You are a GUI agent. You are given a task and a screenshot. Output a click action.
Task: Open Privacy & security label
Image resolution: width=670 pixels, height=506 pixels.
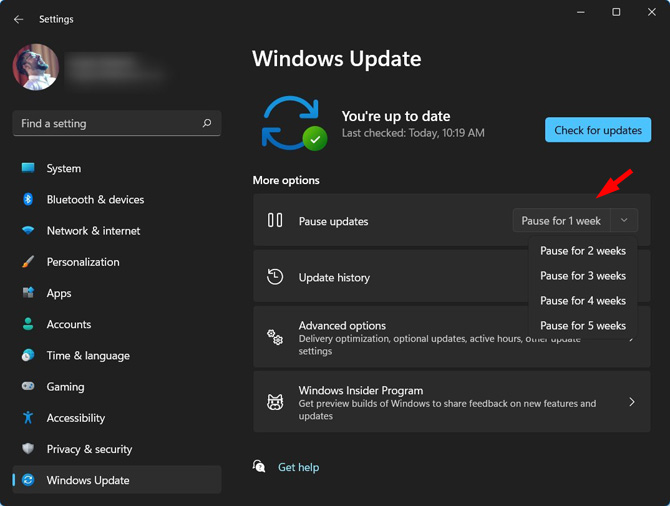89,449
